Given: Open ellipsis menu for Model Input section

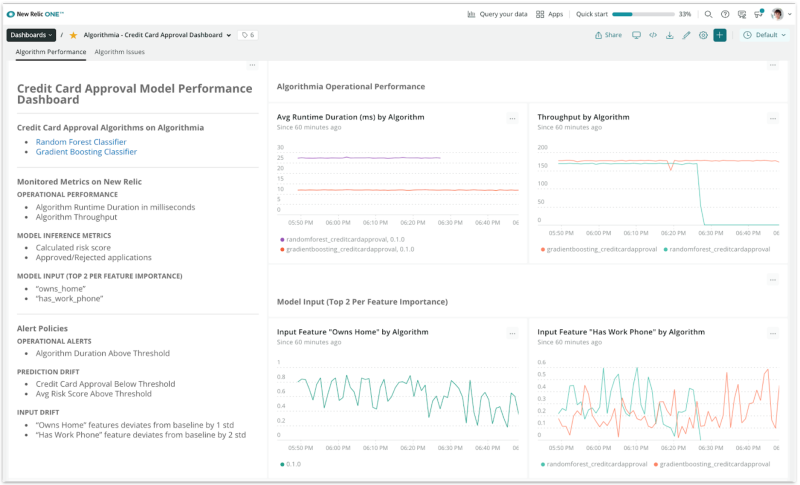Looking at the screenshot, I should pos(773,280).
